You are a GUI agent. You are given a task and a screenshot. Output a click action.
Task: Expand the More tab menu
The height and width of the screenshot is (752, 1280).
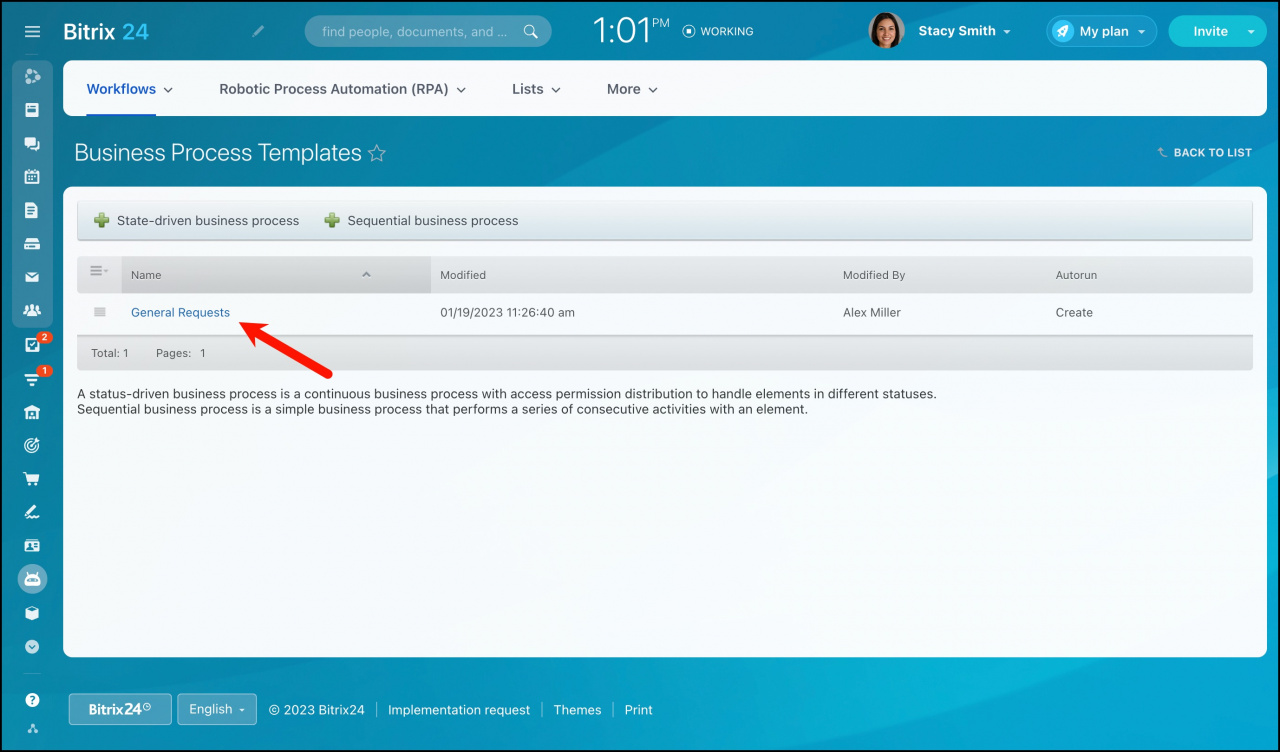[x=632, y=89]
